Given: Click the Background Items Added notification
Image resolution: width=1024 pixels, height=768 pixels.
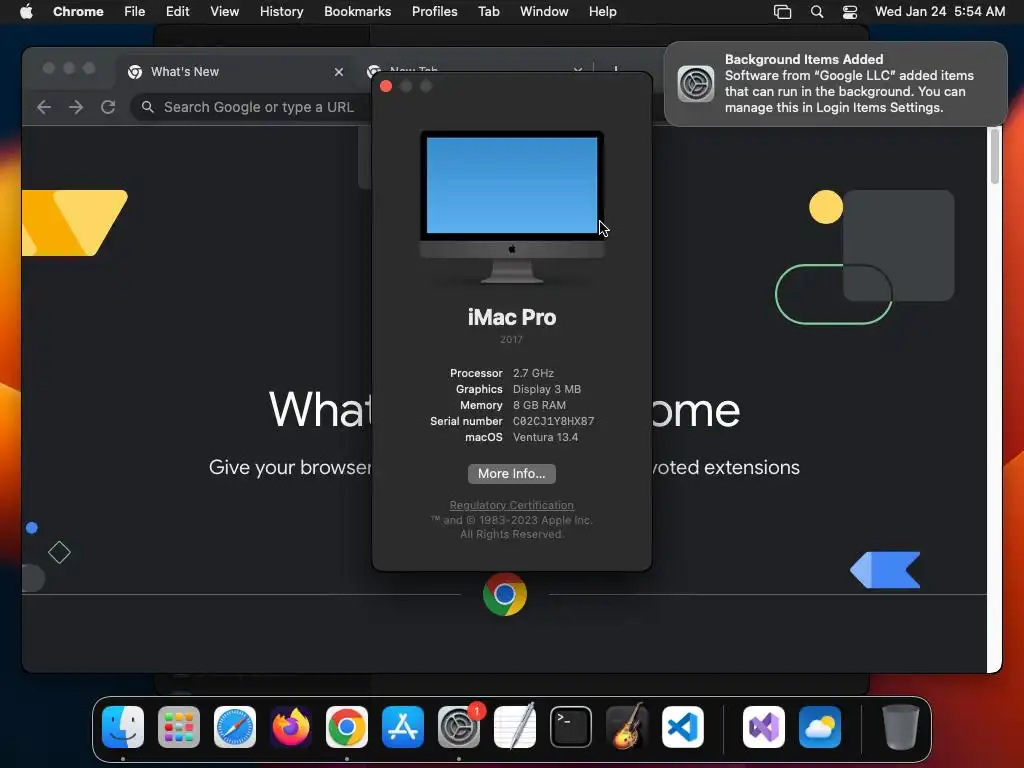Looking at the screenshot, I should (x=835, y=84).
